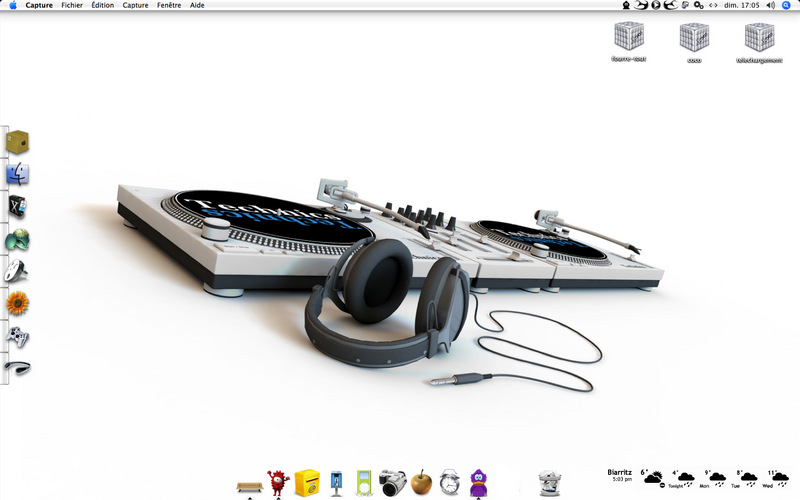Click the Spotlight search icon
Viewport: 800px width, 500px height.
point(786,5)
